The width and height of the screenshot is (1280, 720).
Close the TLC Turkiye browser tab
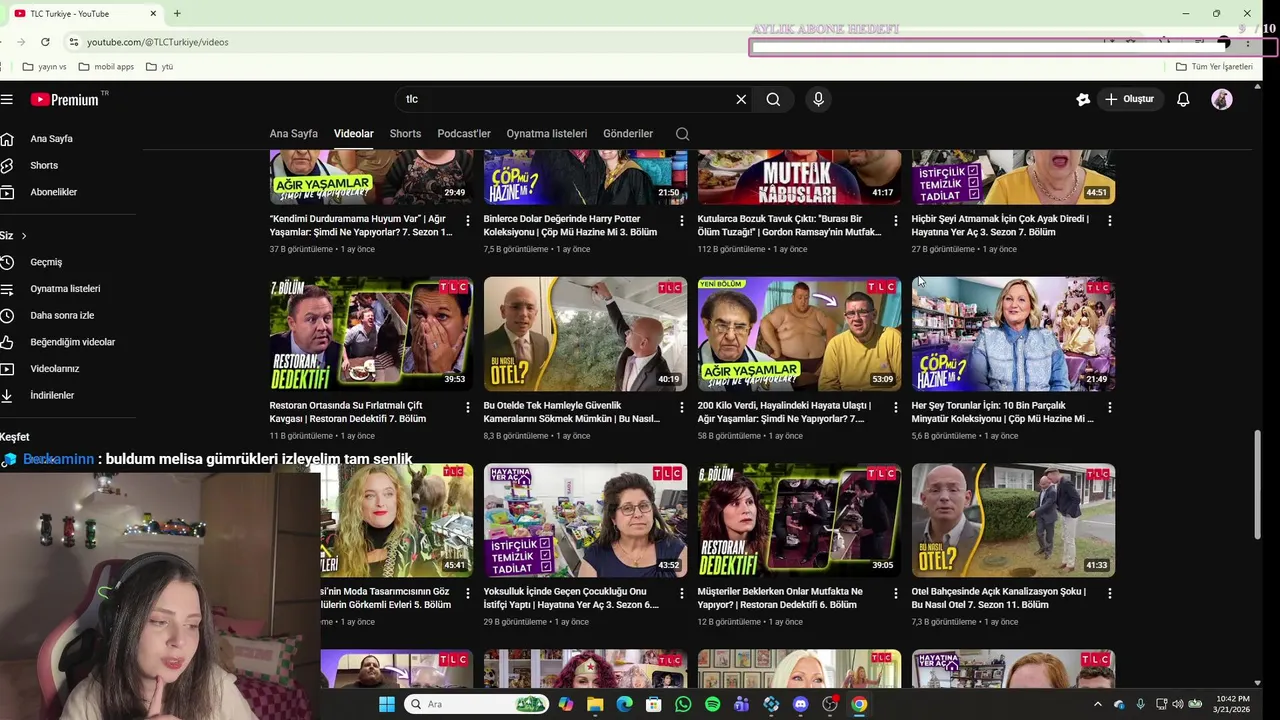tap(153, 13)
